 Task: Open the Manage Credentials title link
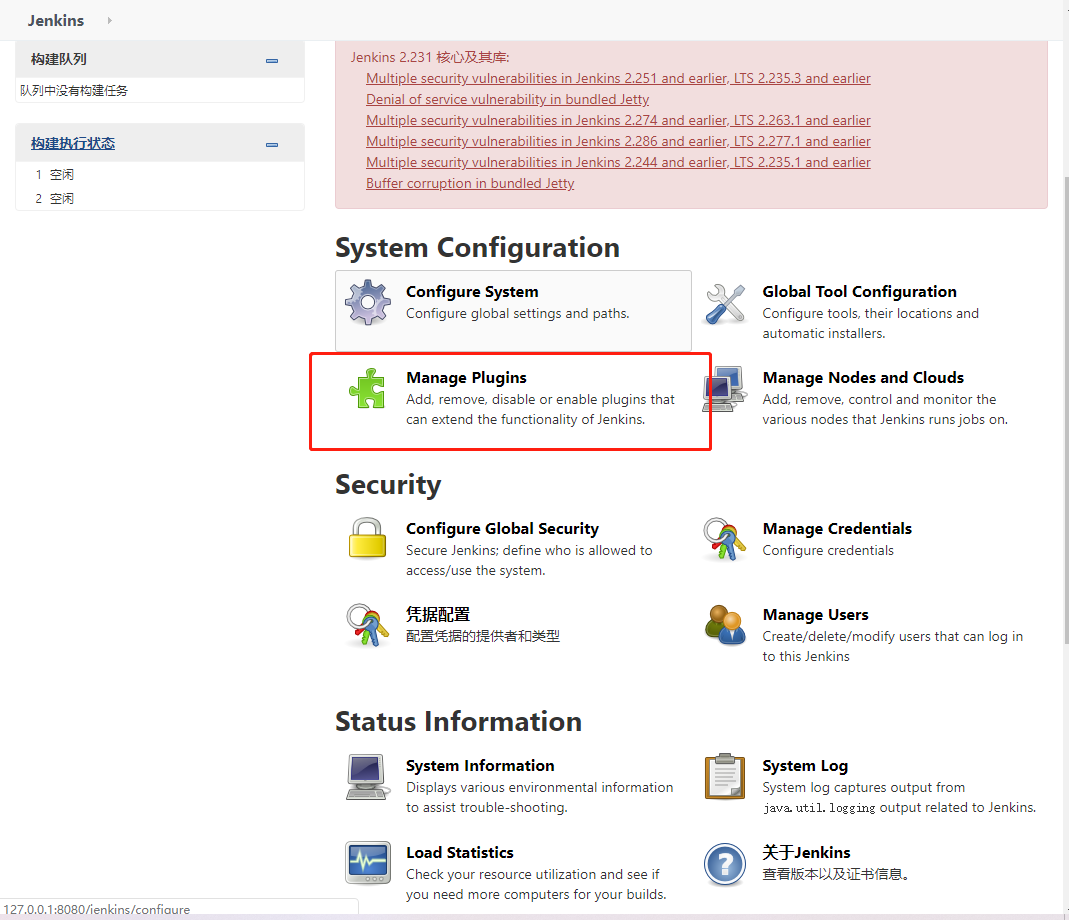(837, 529)
